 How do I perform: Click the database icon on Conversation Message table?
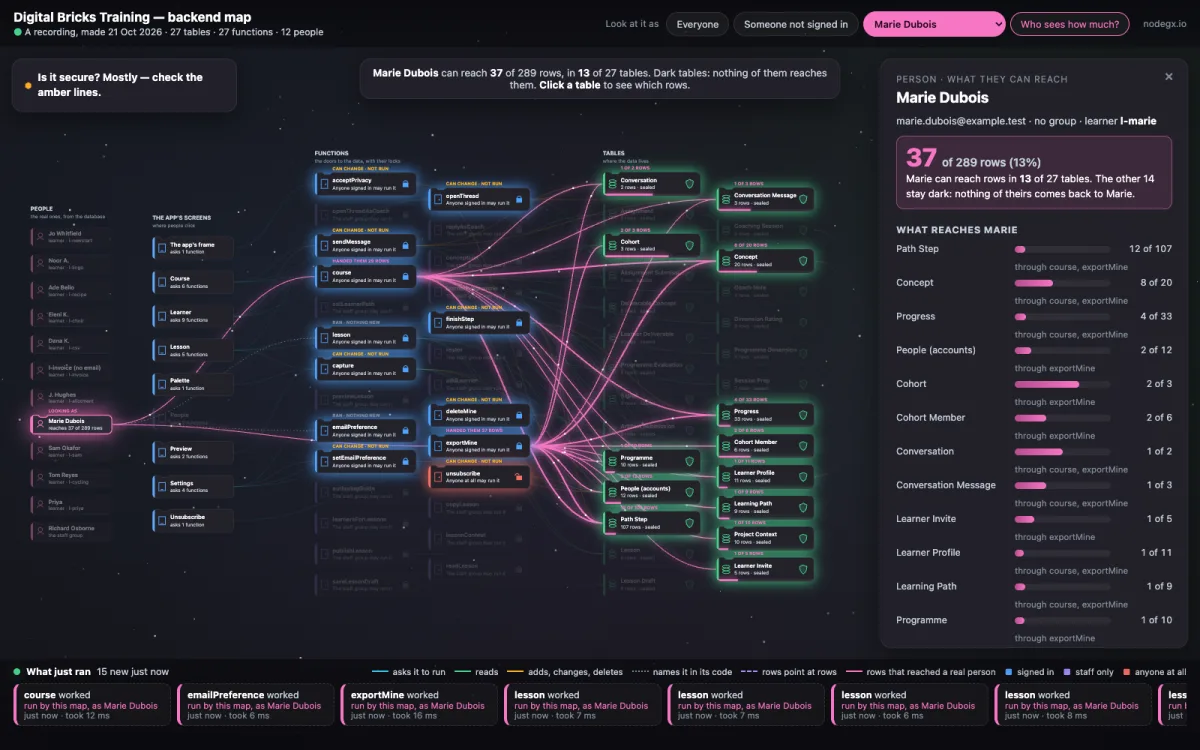coord(726,199)
